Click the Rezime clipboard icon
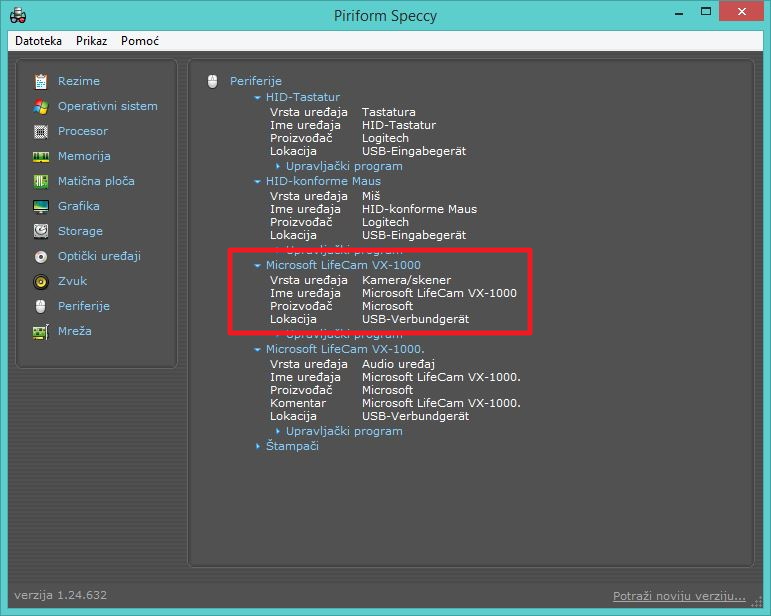 click(x=41, y=81)
